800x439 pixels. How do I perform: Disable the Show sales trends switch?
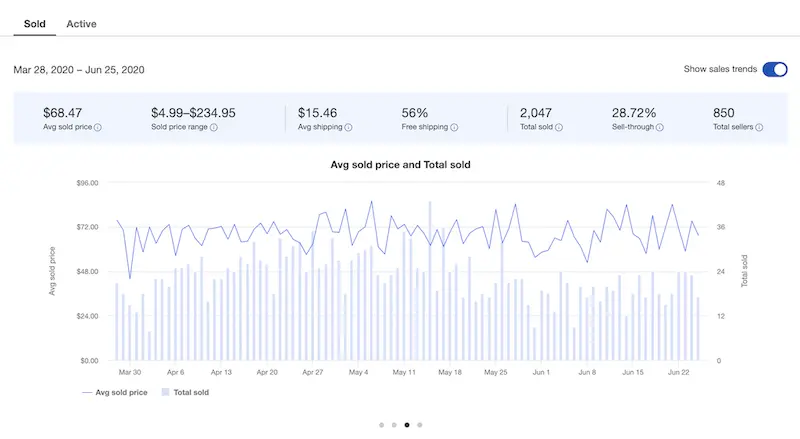774,69
